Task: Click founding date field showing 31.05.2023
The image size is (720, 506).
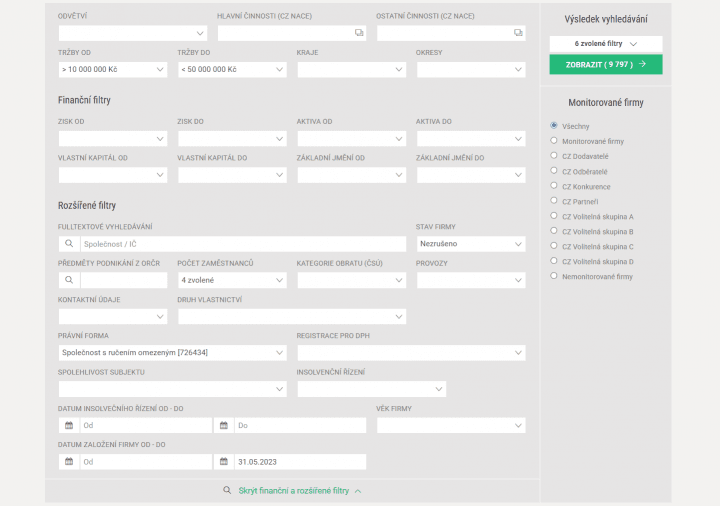Action: click(x=300, y=461)
